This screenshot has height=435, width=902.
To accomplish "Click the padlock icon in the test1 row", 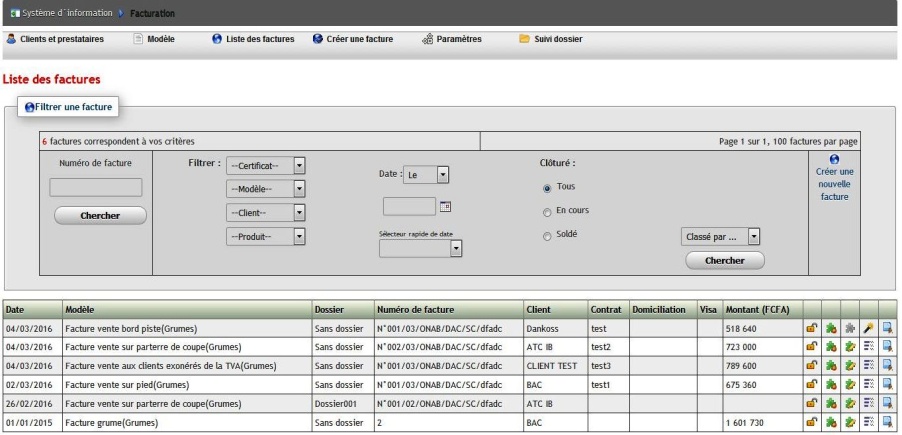I will [x=812, y=385].
